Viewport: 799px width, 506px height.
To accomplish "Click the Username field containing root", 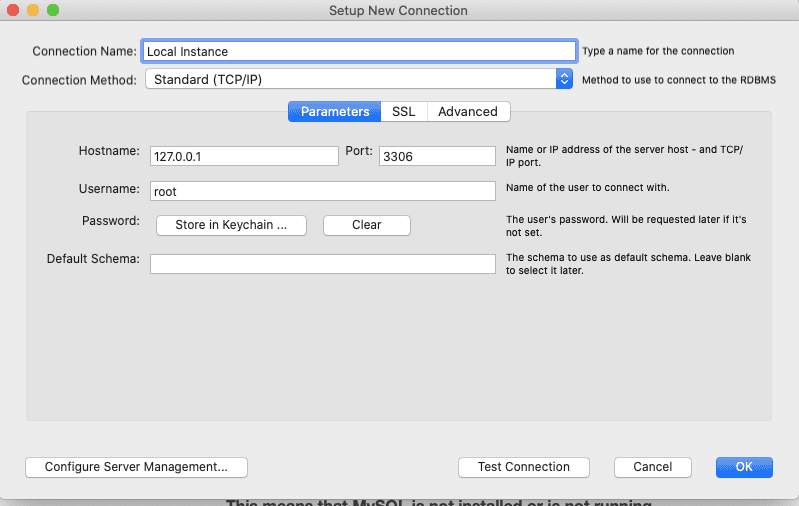I will 323,191.
